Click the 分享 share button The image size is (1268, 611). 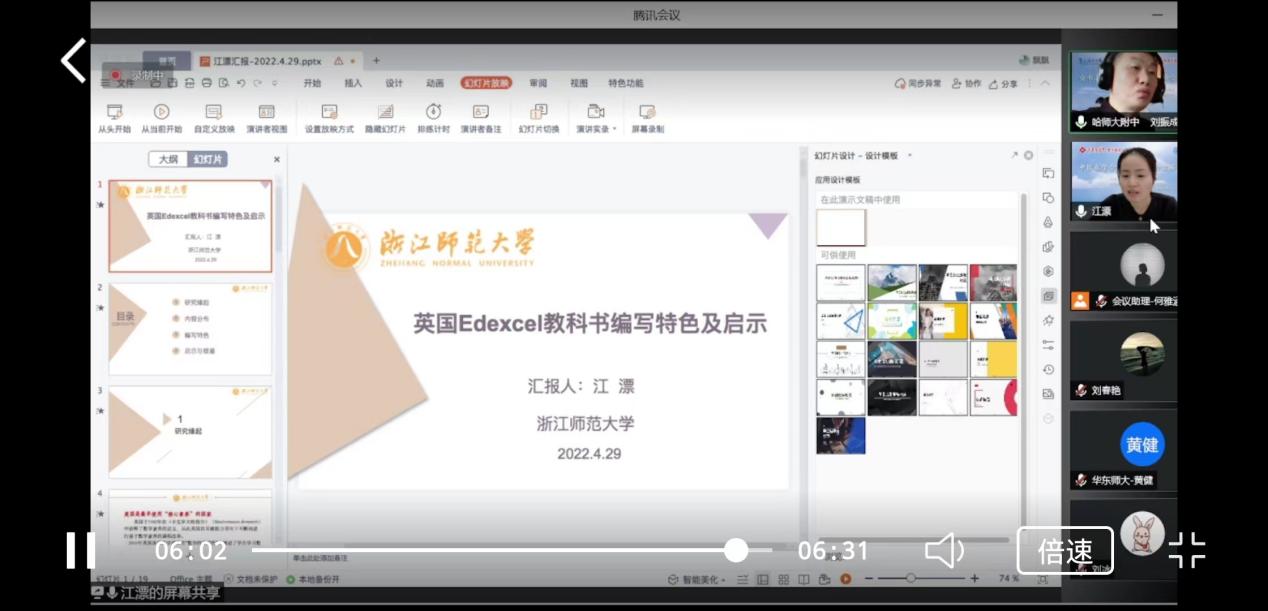(x=1003, y=84)
